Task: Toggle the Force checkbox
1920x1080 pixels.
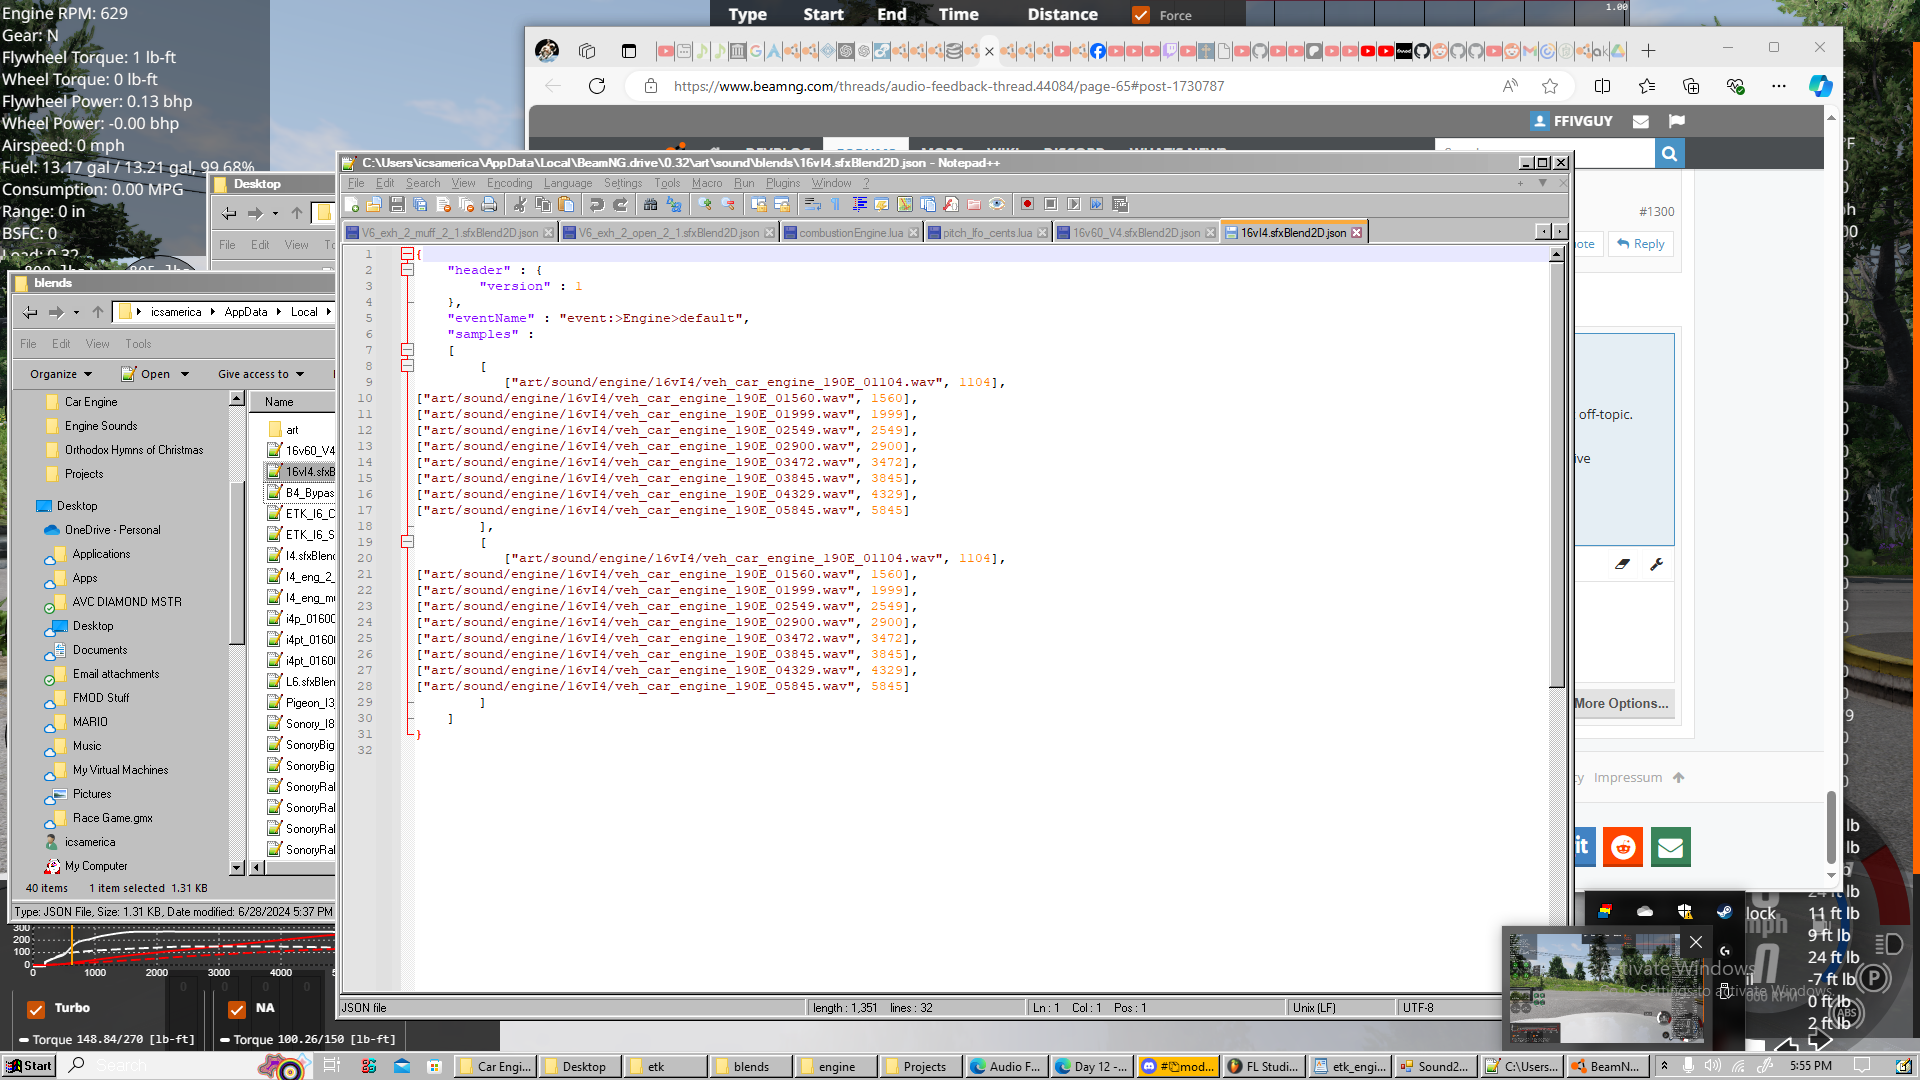Action: 1141,15
